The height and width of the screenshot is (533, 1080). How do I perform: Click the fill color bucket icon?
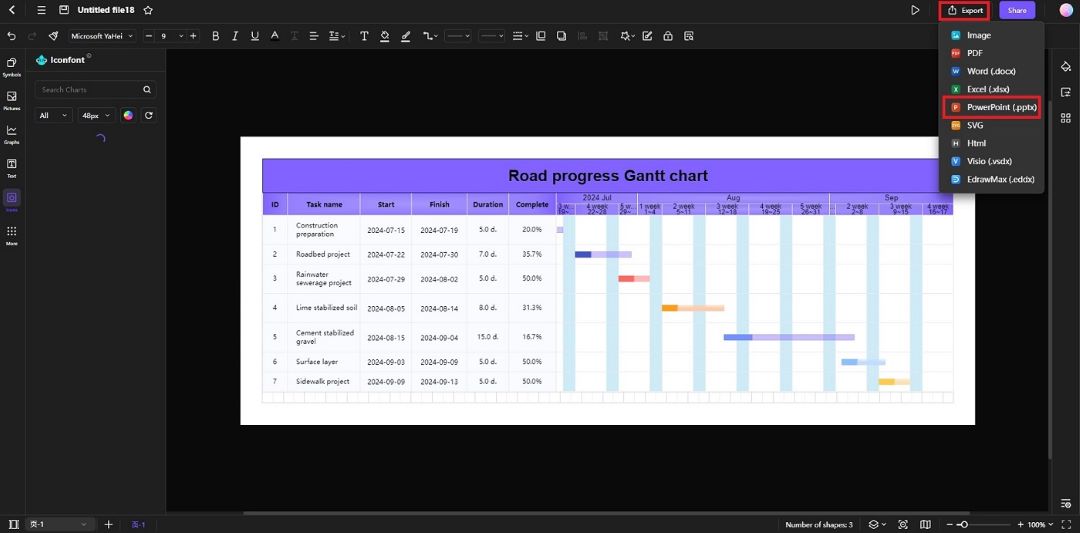pyautogui.click(x=385, y=36)
